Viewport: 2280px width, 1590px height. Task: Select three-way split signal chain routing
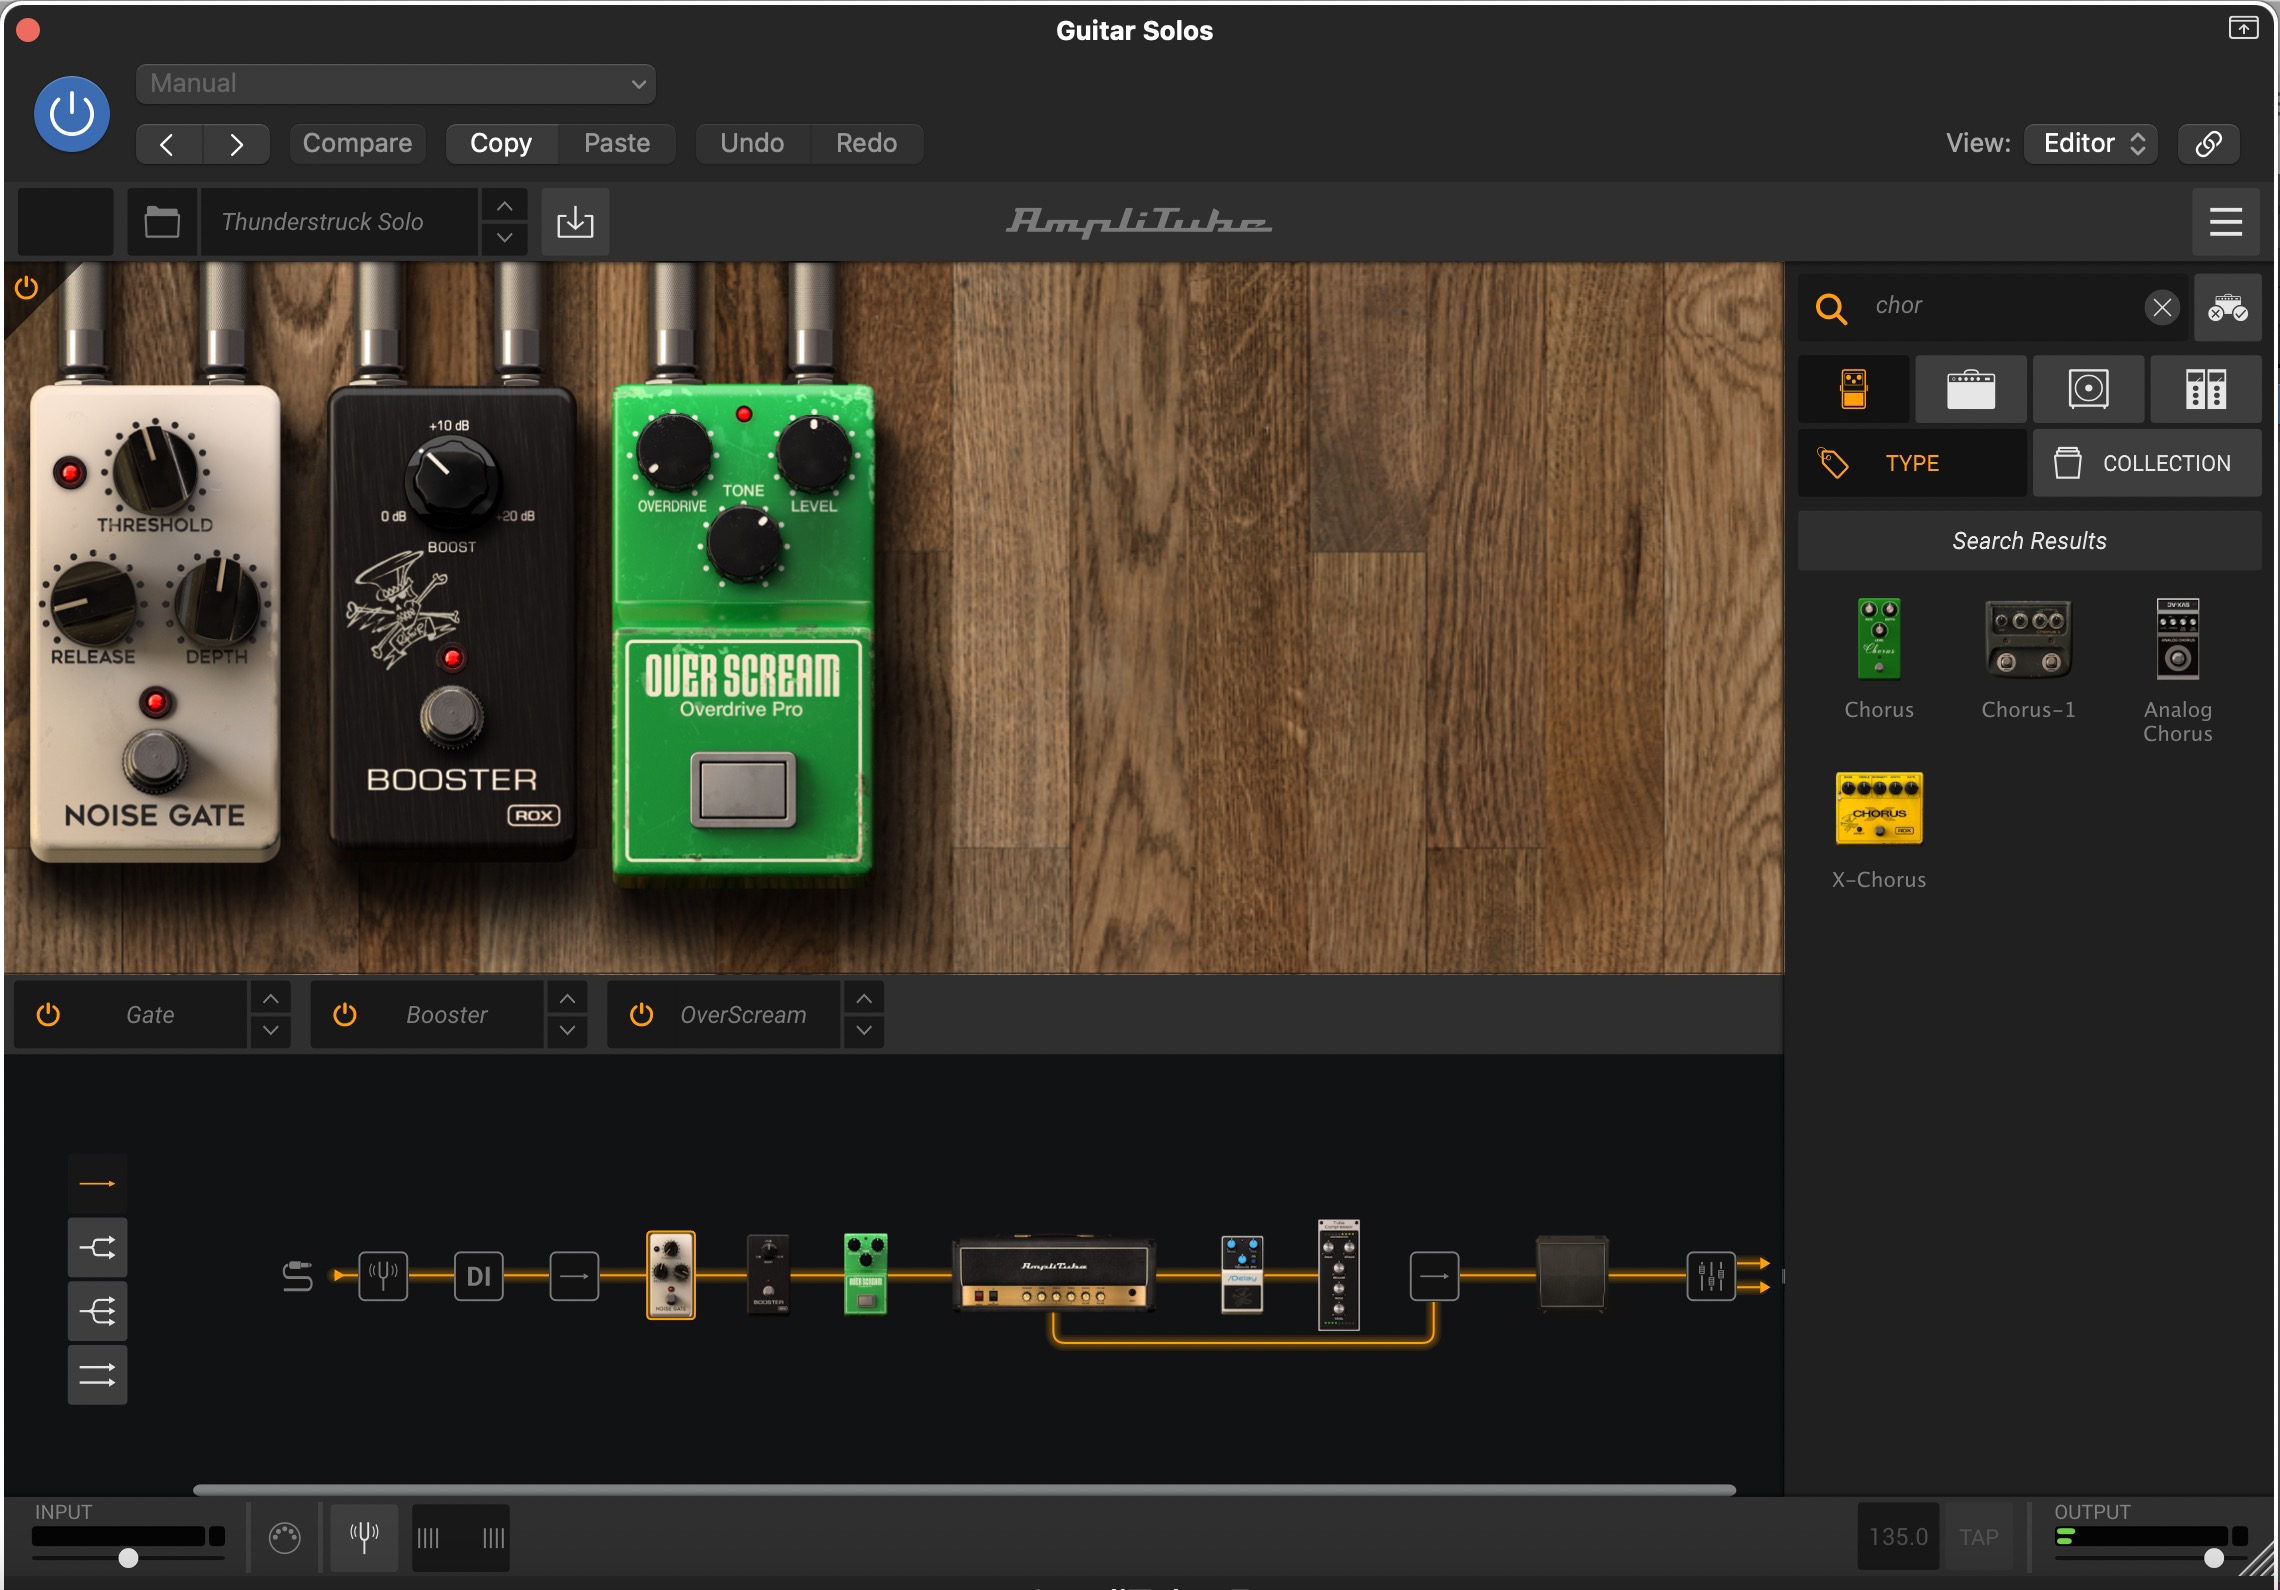coord(97,1311)
